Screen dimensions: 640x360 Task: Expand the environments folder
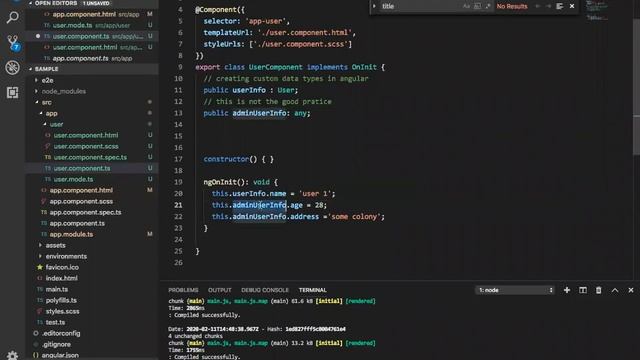[66, 256]
